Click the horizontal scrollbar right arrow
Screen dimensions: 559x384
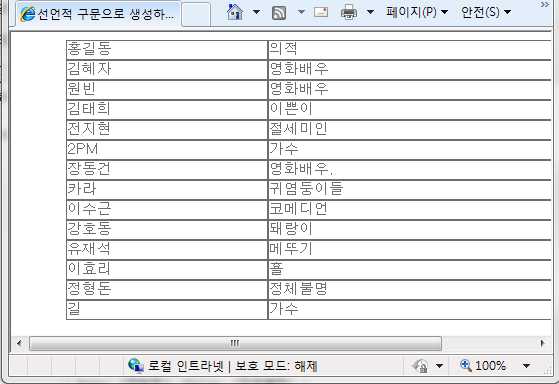point(543,343)
